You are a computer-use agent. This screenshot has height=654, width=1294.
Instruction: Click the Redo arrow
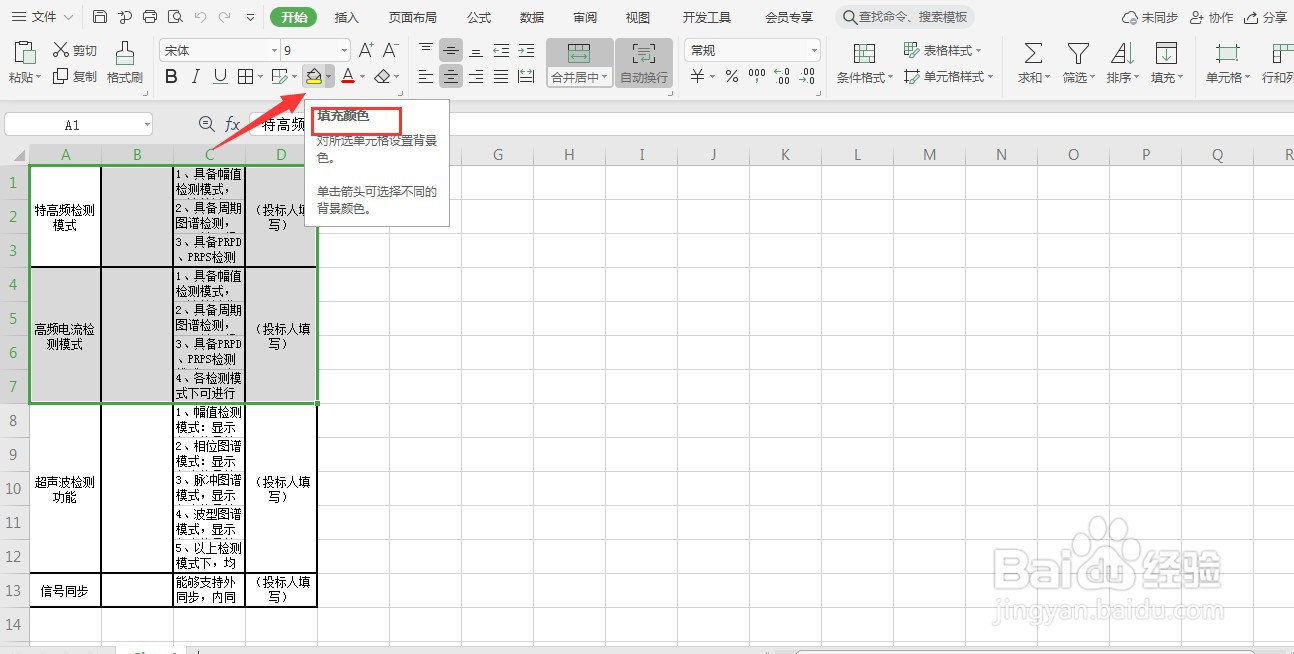point(225,17)
